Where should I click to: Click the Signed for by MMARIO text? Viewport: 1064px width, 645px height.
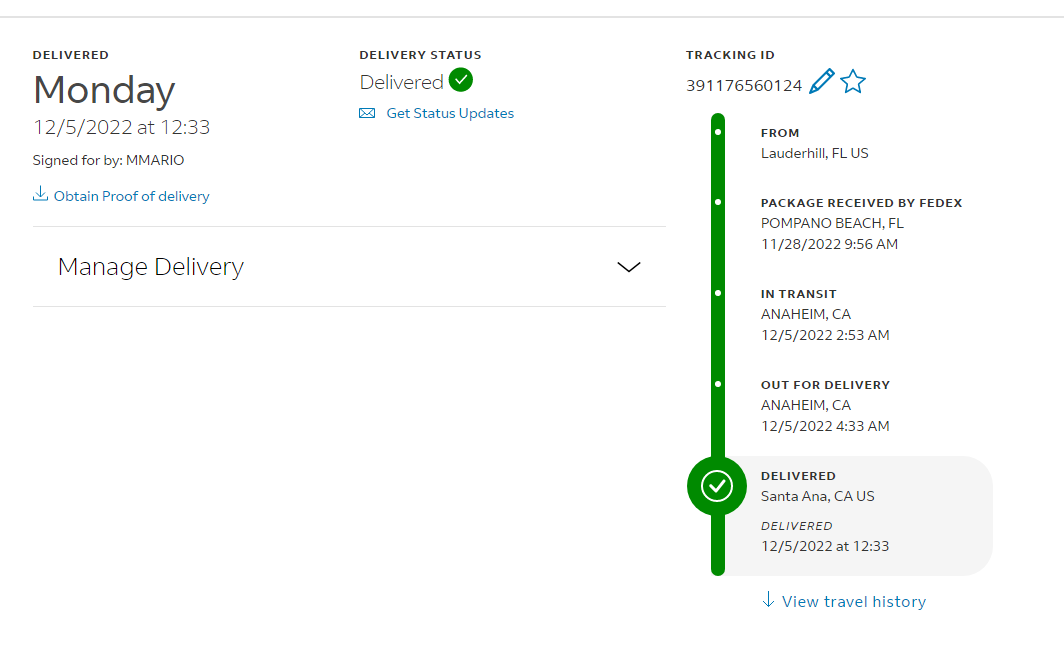point(109,160)
